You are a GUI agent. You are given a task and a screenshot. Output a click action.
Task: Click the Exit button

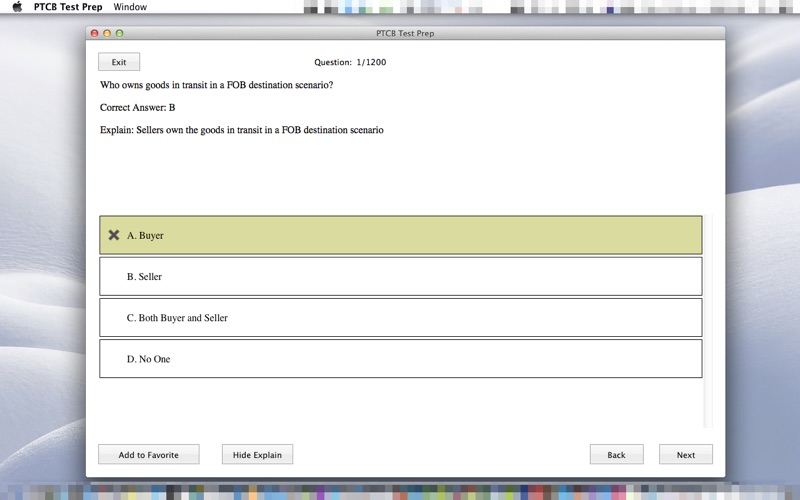119,62
